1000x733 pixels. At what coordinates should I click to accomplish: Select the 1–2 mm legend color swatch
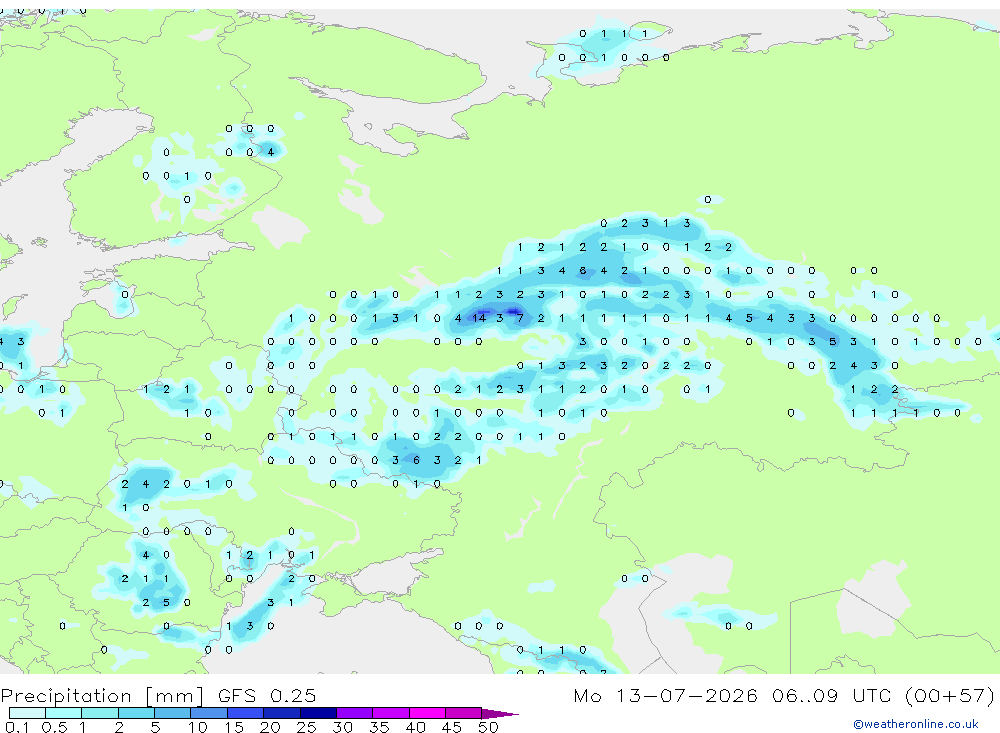(100, 713)
